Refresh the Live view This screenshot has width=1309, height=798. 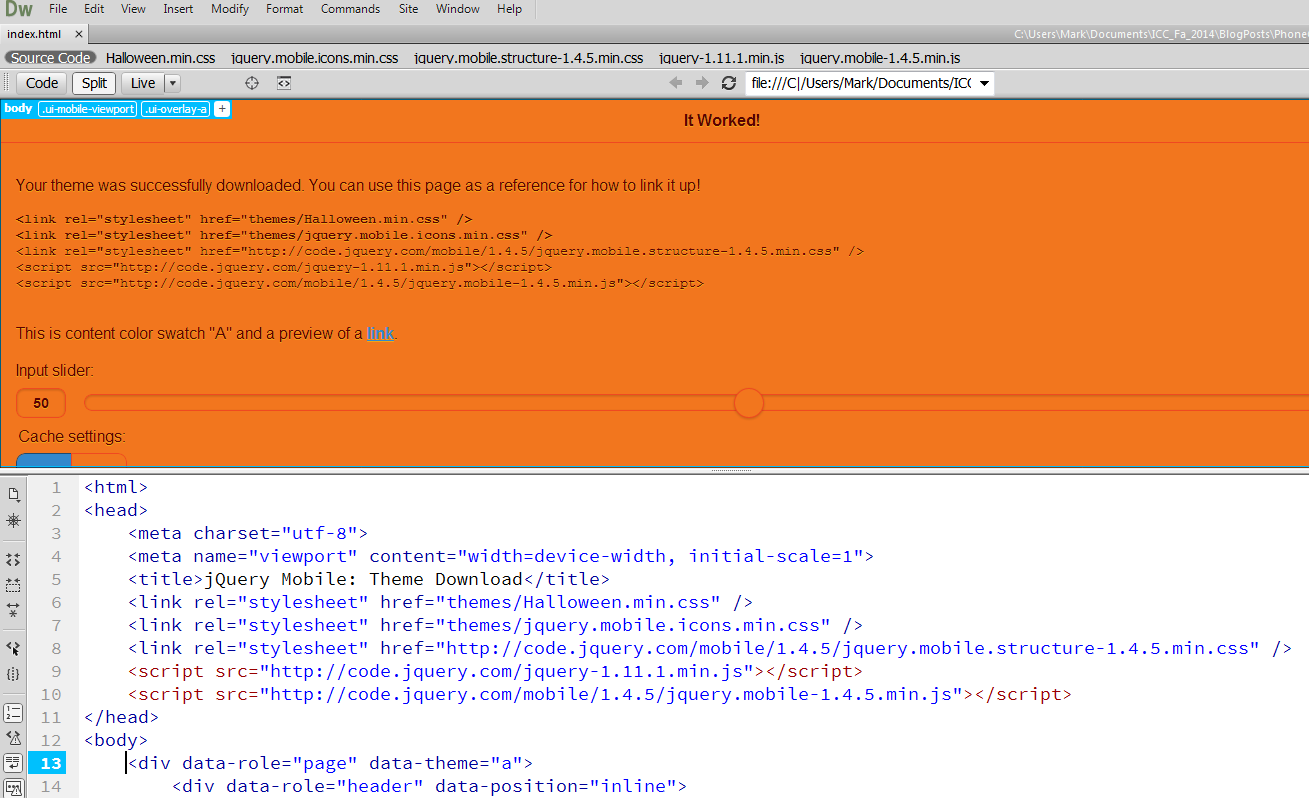pos(729,83)
